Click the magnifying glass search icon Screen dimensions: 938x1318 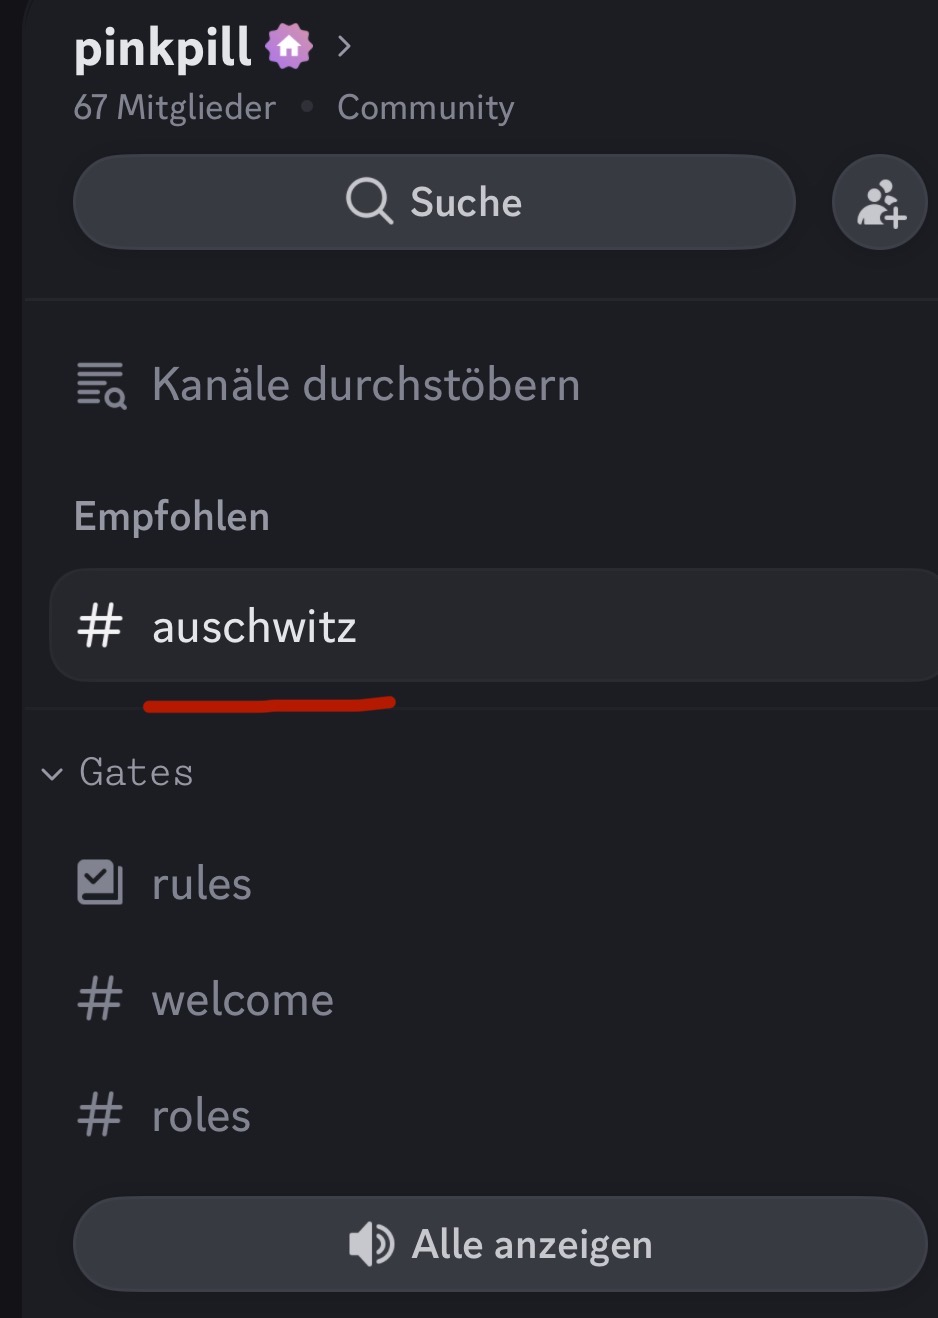click(369, 202)
